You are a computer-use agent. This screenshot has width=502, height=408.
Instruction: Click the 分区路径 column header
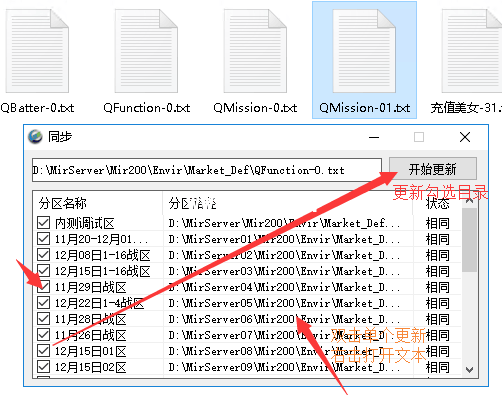pos(288,203)
